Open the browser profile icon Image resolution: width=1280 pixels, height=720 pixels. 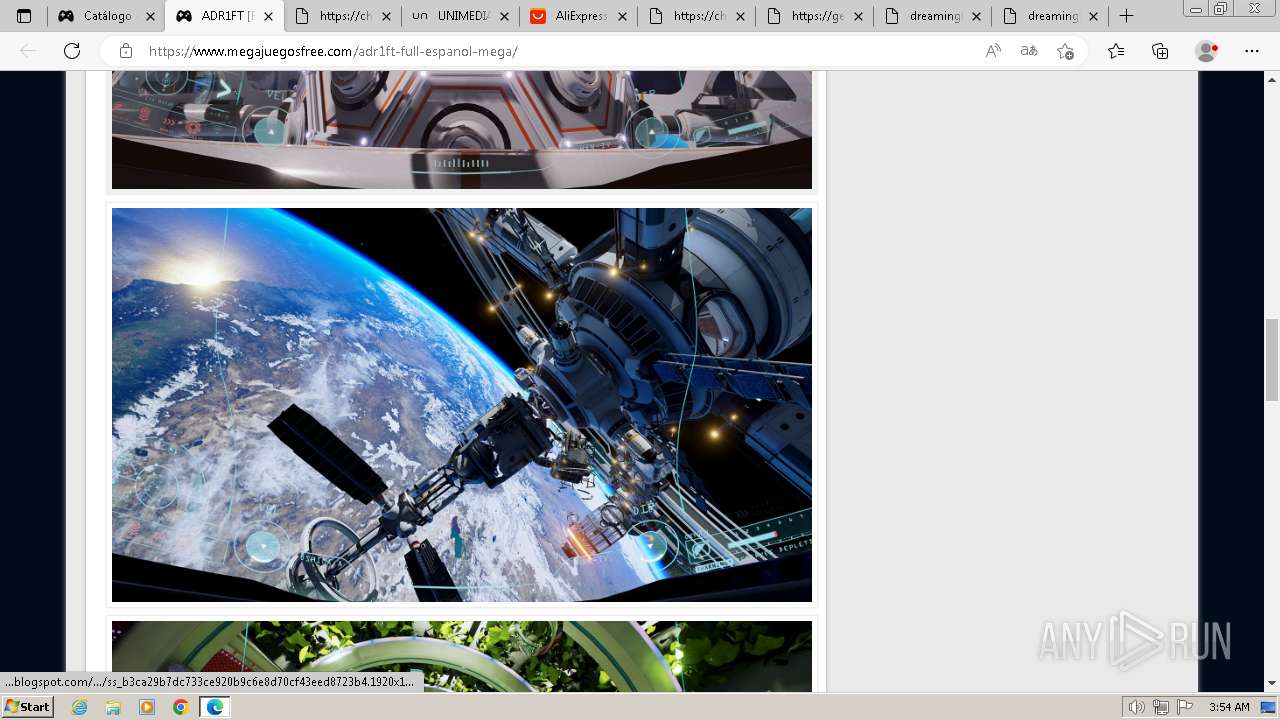(x=1207, y=51)
